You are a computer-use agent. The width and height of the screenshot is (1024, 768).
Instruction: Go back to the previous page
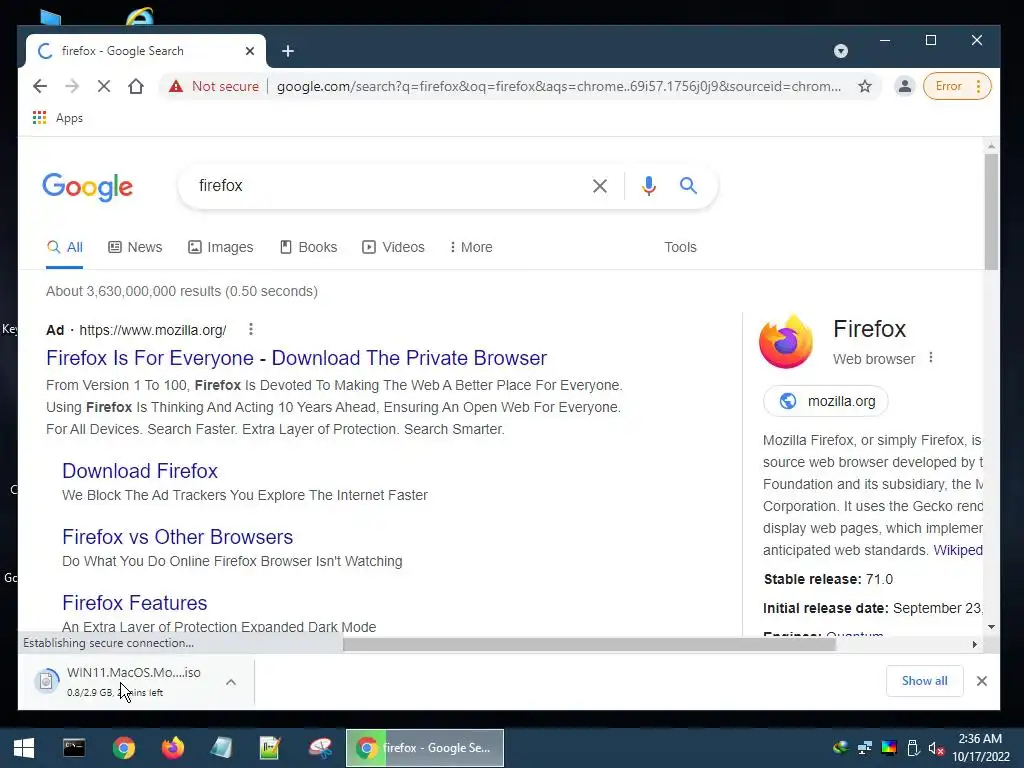point(40,86)
